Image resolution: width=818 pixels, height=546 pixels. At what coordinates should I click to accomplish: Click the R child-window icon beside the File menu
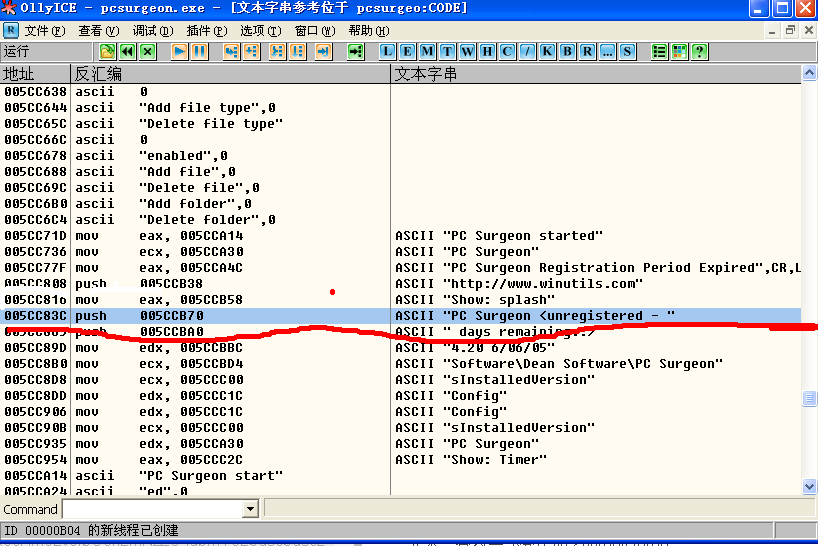point(10,31)
